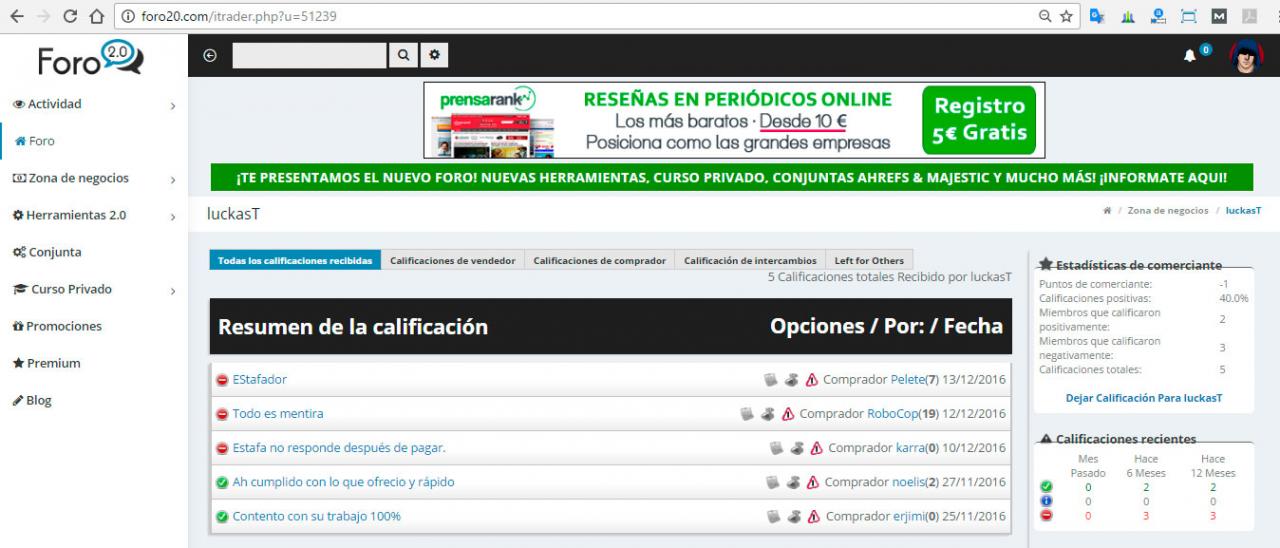Viewport: 1280px width, 548px height.
Task: Click the prensarank advertisement banner
Action: (734, 120)
